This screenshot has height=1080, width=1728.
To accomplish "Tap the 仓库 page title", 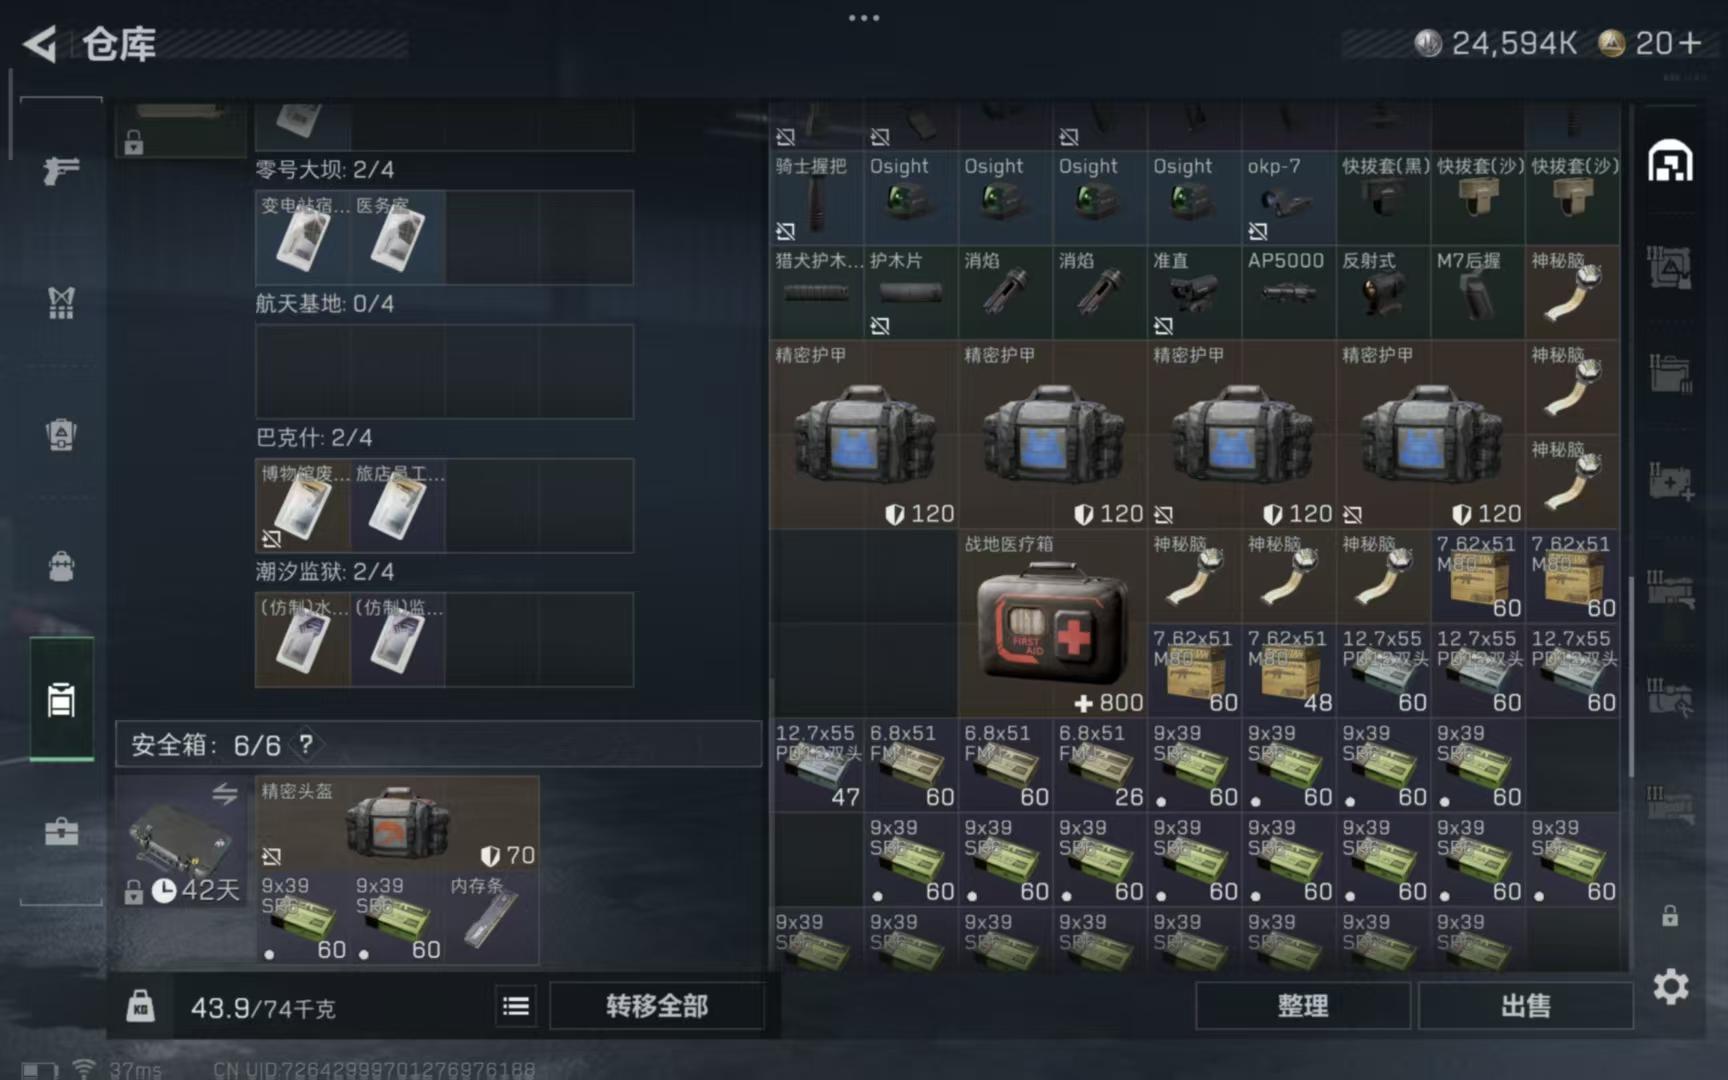I will [119, 44].
